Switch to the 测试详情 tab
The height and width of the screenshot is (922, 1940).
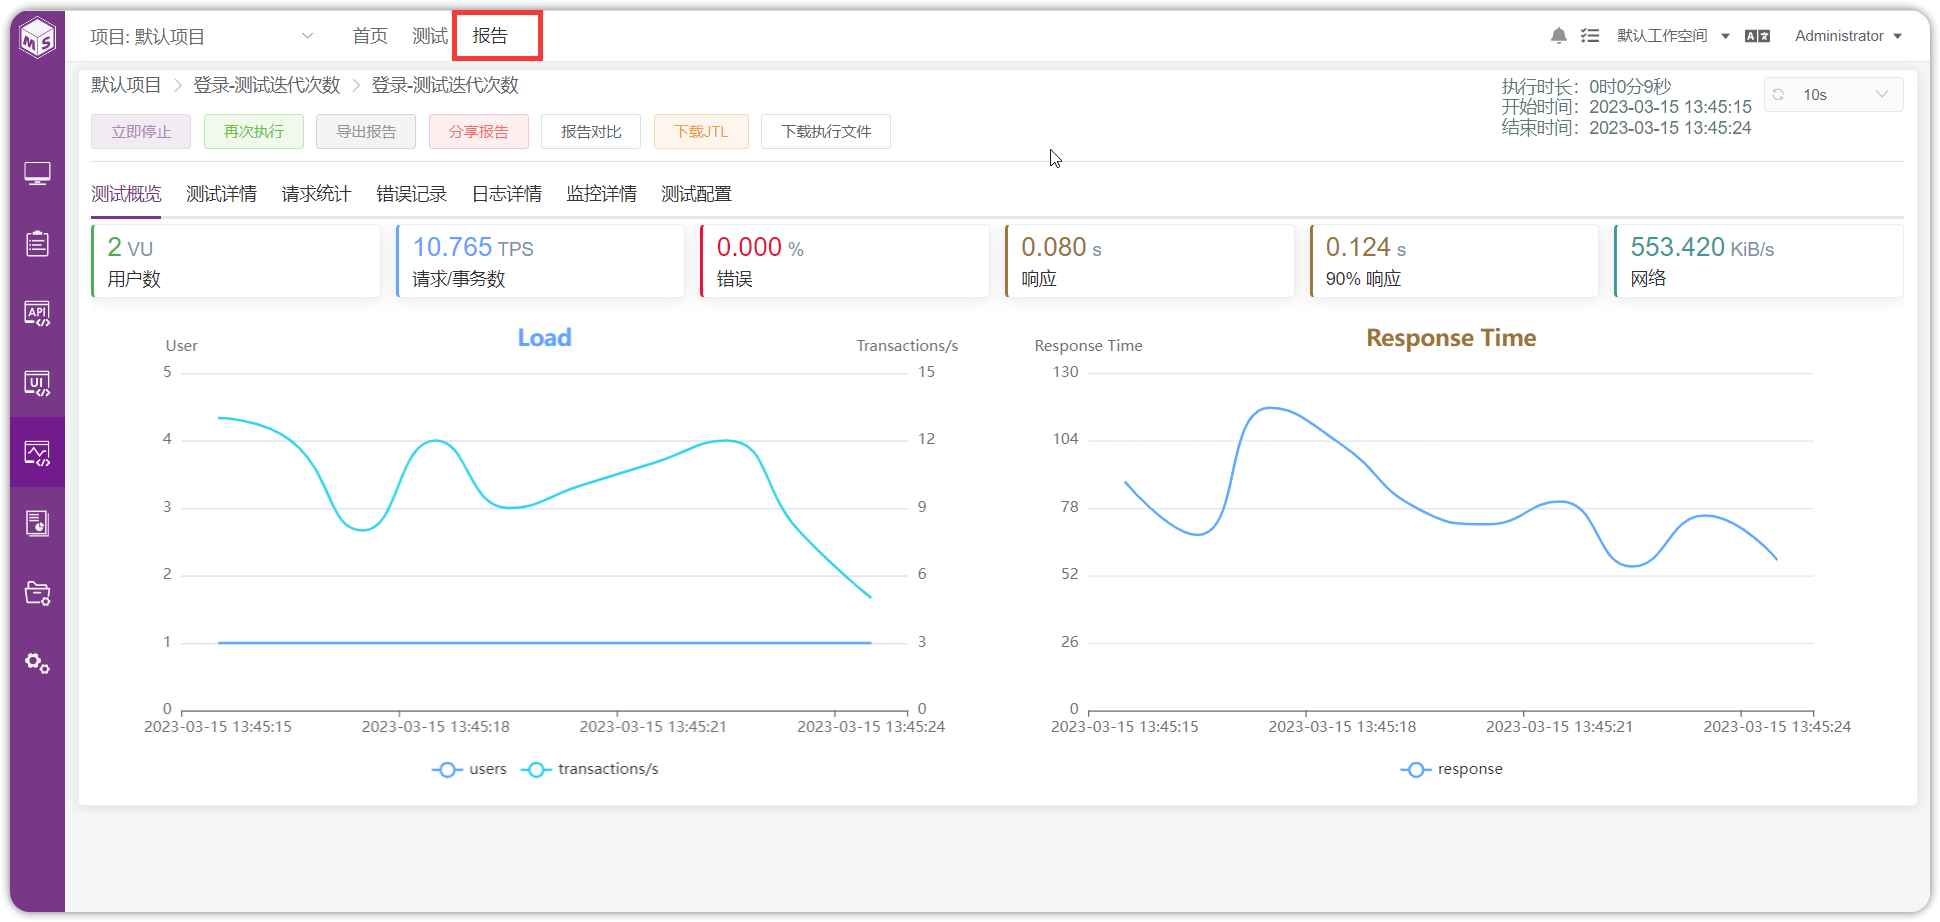point(221,194)
